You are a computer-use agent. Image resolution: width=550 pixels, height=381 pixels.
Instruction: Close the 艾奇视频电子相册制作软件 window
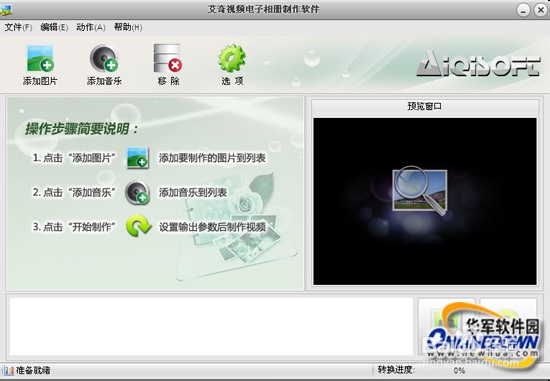(541, 10)
